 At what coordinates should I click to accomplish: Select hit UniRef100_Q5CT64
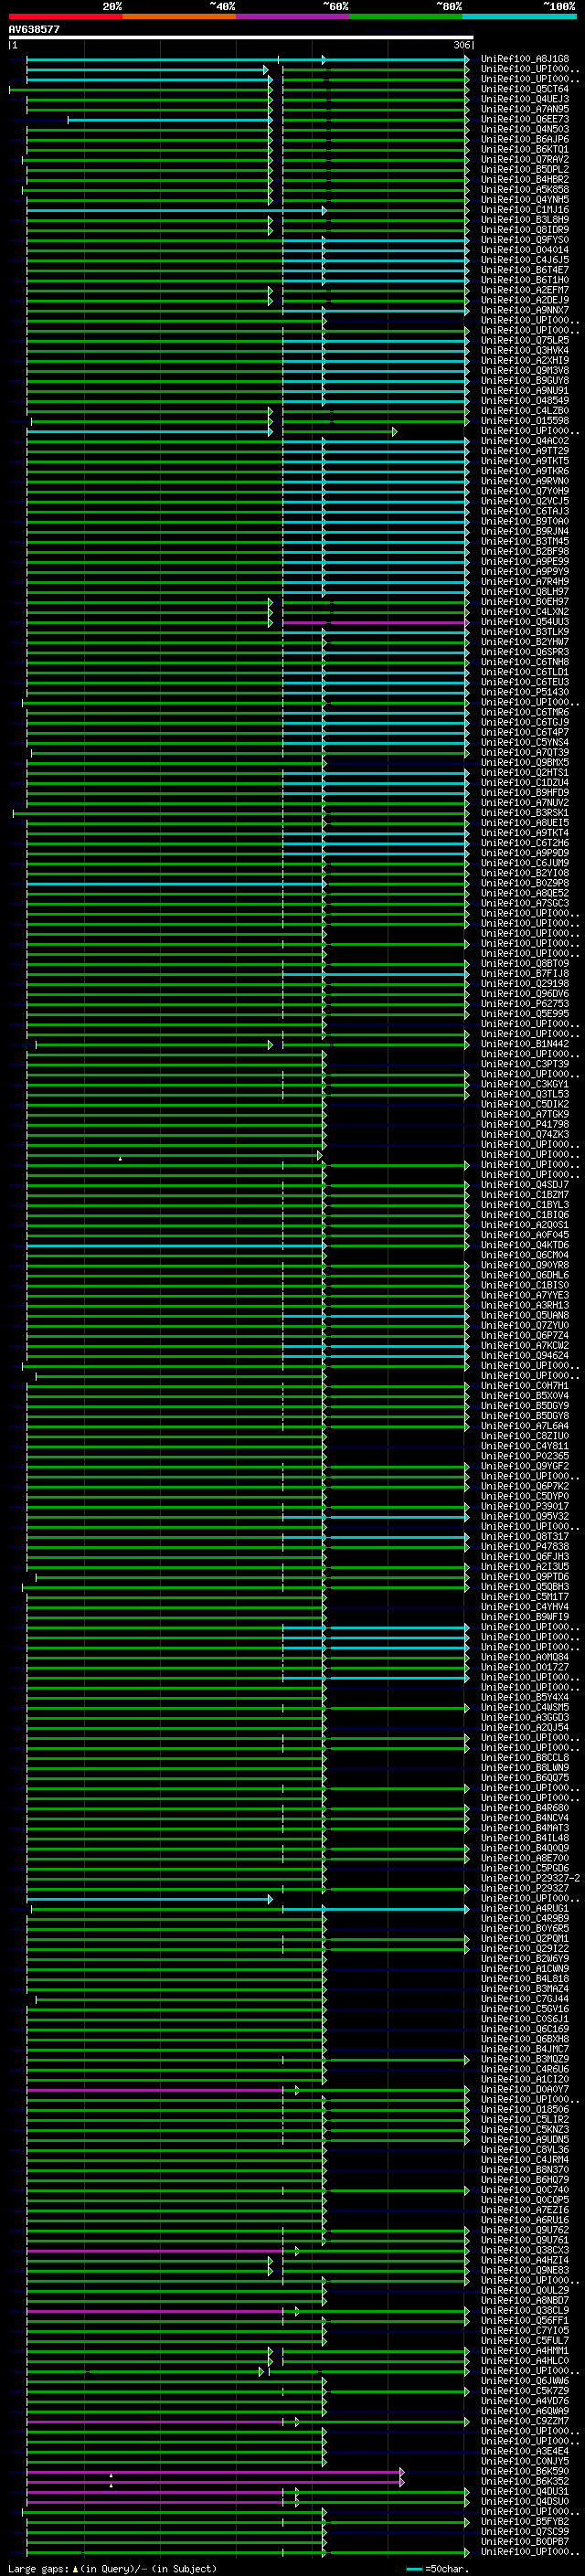point(525,89)
